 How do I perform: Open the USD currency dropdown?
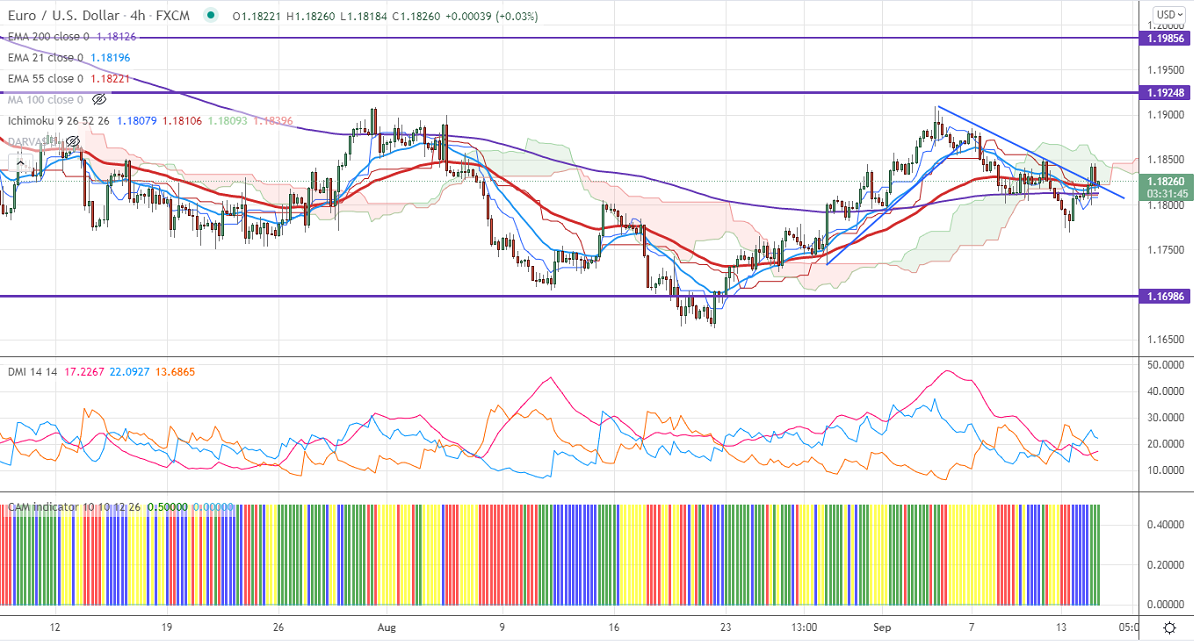[x=1169, y=14]
